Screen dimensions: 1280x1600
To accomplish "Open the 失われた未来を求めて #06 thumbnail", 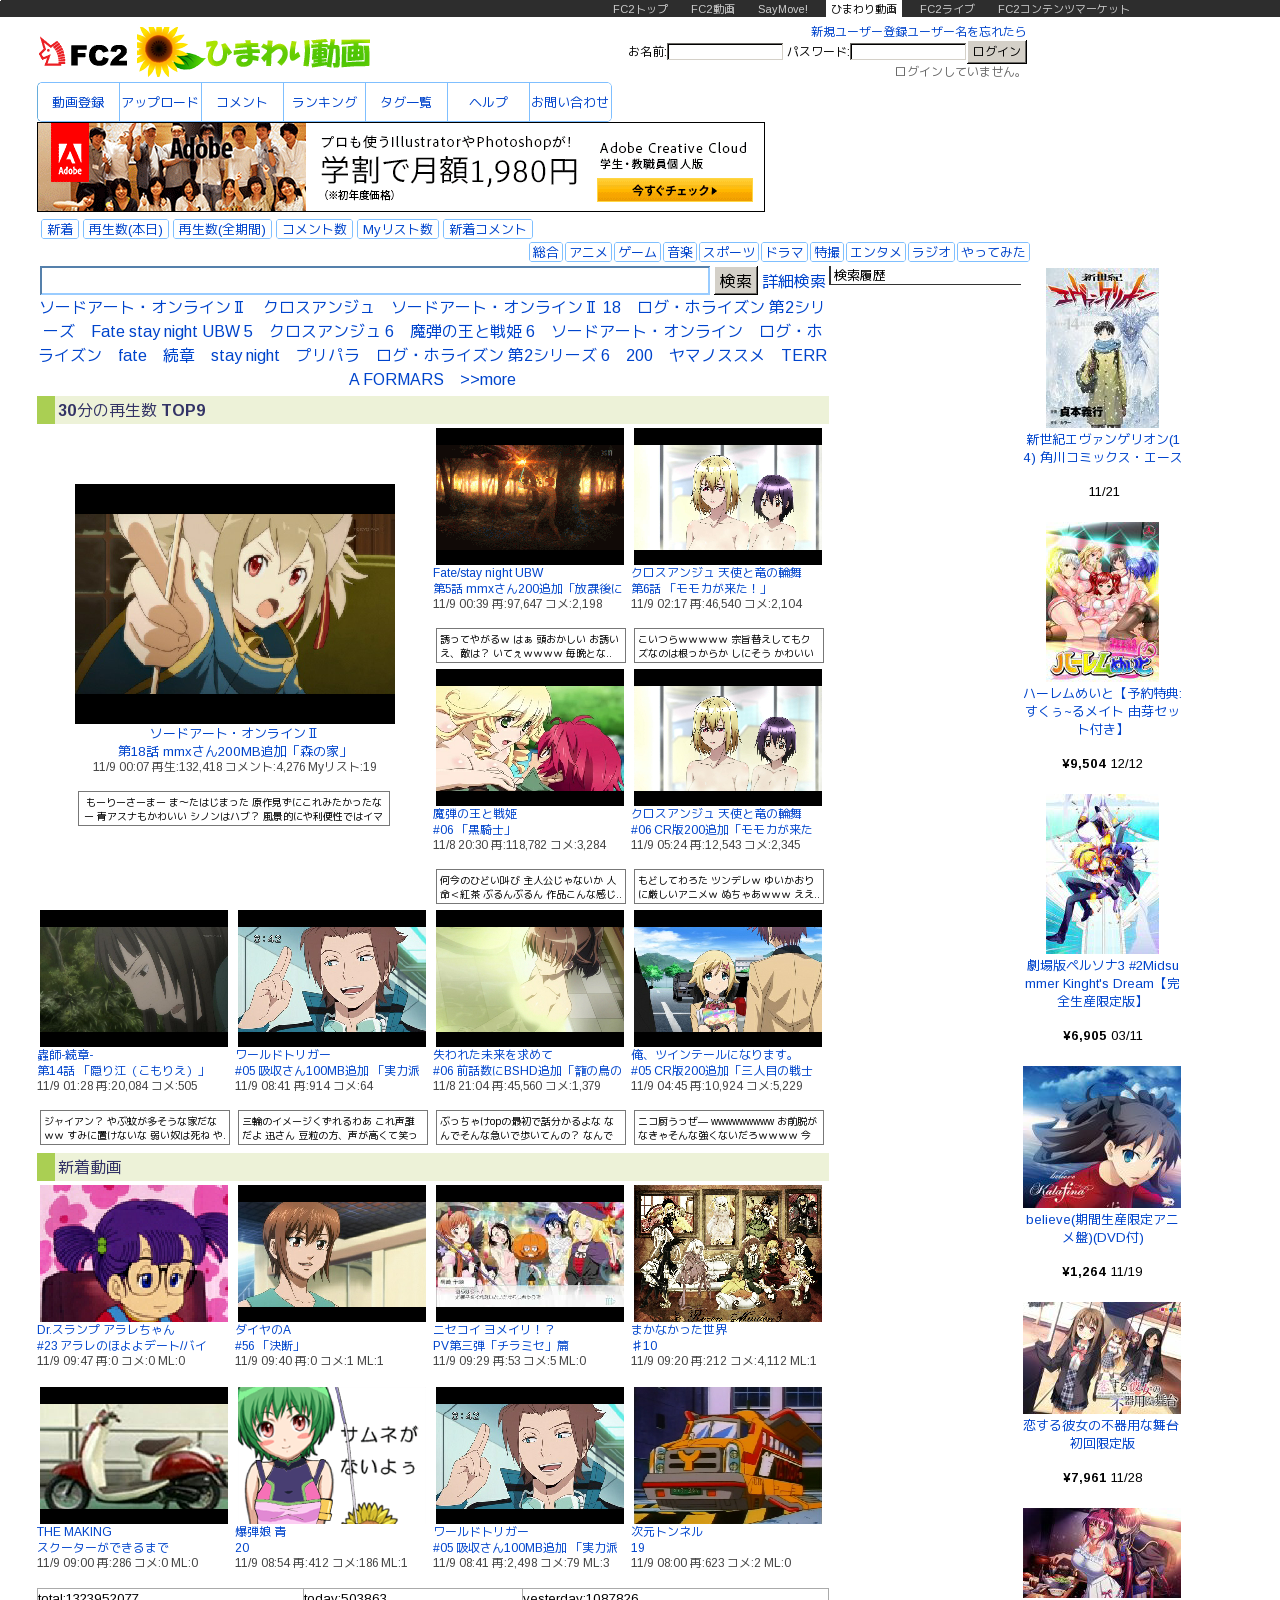I will click(530, 978).
